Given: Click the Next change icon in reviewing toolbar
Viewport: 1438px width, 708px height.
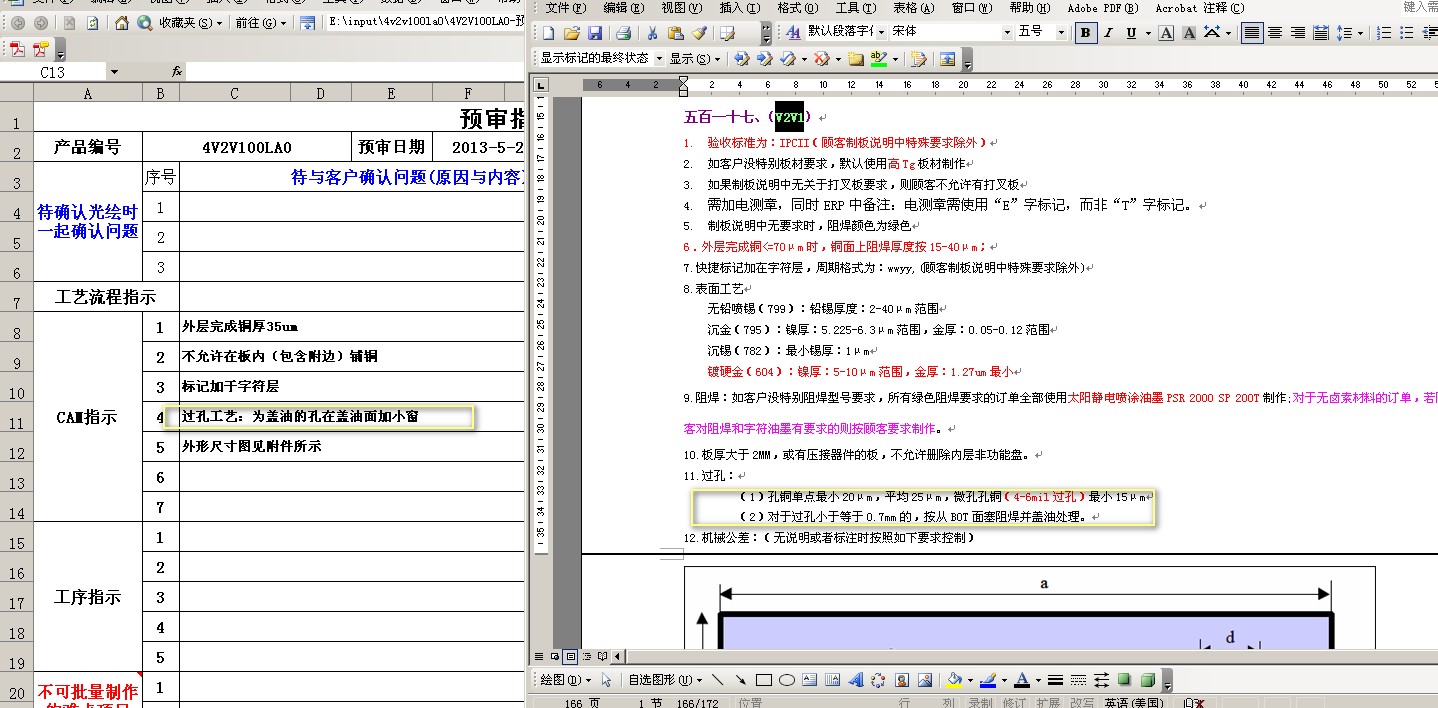Looking at the screenshot, I should pos(765,59).
